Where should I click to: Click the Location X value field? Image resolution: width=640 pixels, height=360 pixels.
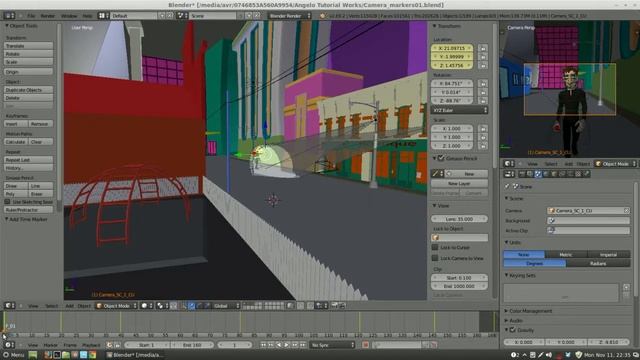[452, 48]
